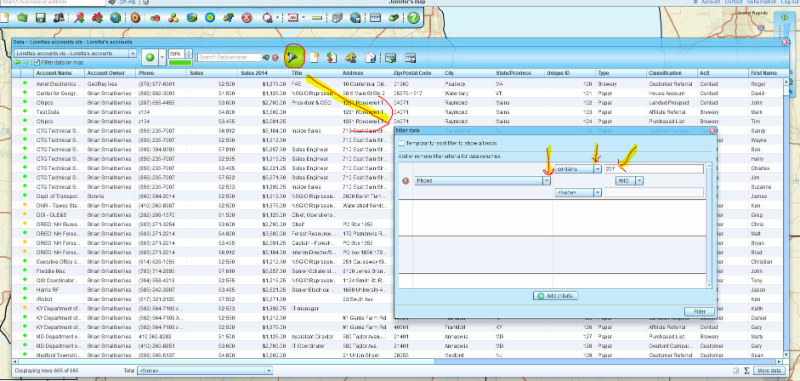Click the last table columns icon in data toolbar
The image size is (800, 381).
(411, 58)
